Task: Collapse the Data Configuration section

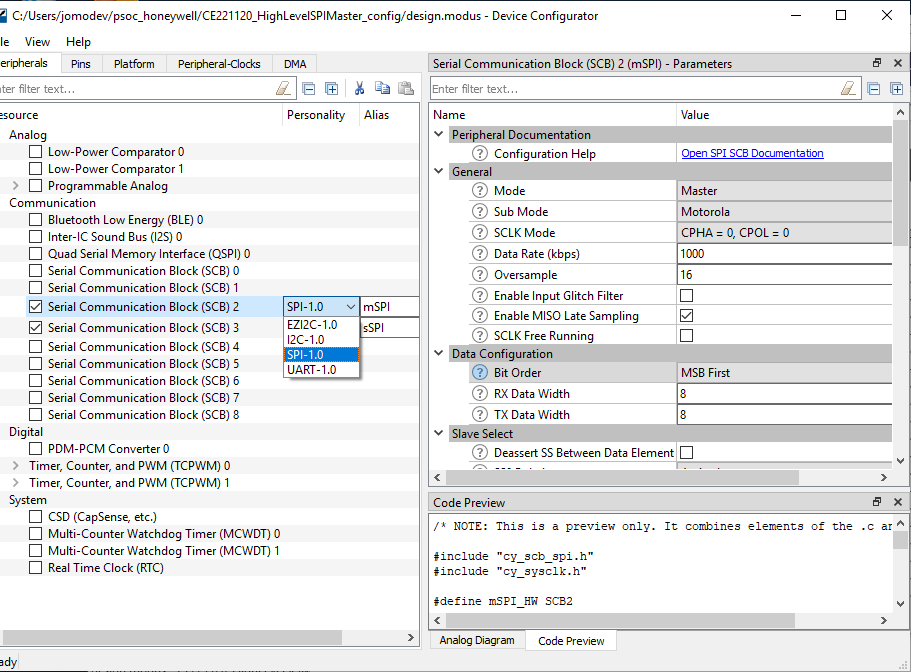Action: click(438, 354)
